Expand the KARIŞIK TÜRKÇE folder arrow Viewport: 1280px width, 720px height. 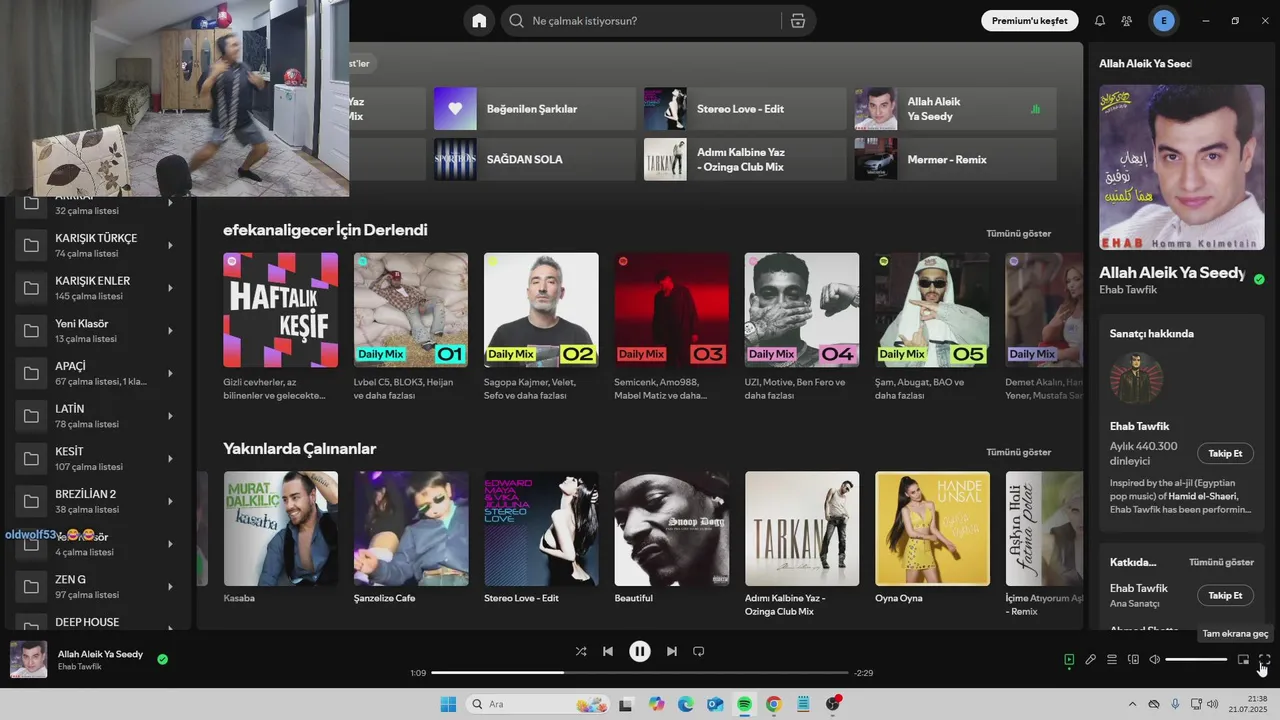(x=170, y=245)
